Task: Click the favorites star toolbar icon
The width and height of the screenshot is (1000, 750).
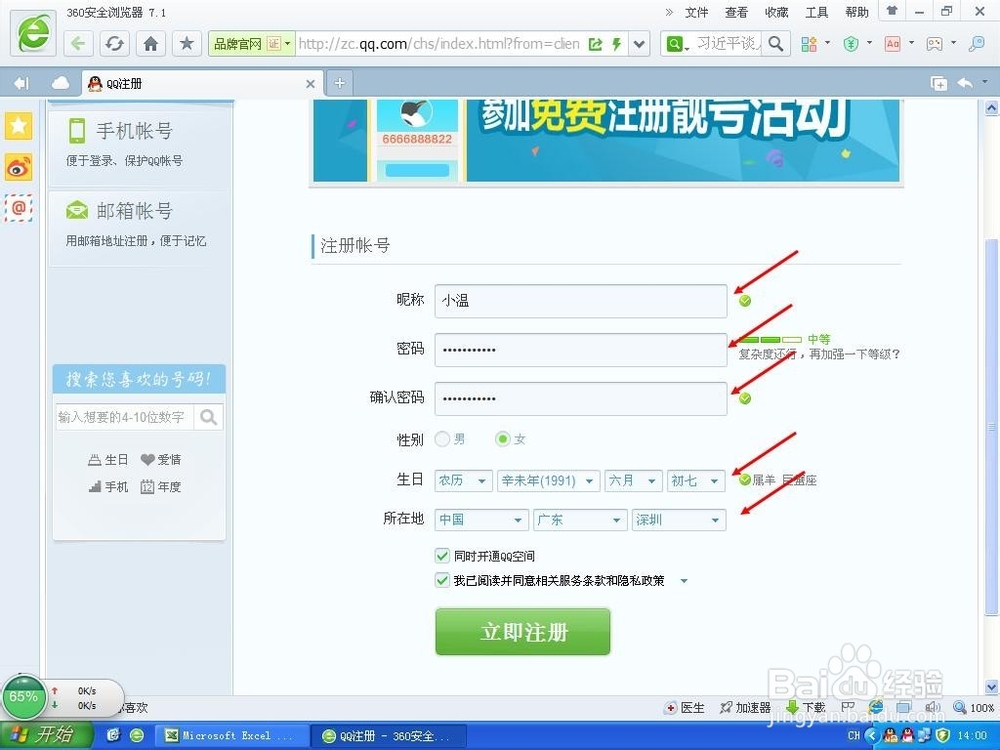Action: coord(187,43)
